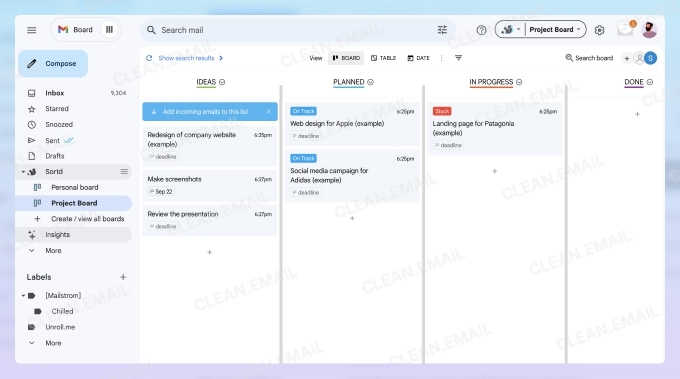Viewport: 680px width, 379px height.
Task: Open the account profile avatar
Action: coord(649,29)
